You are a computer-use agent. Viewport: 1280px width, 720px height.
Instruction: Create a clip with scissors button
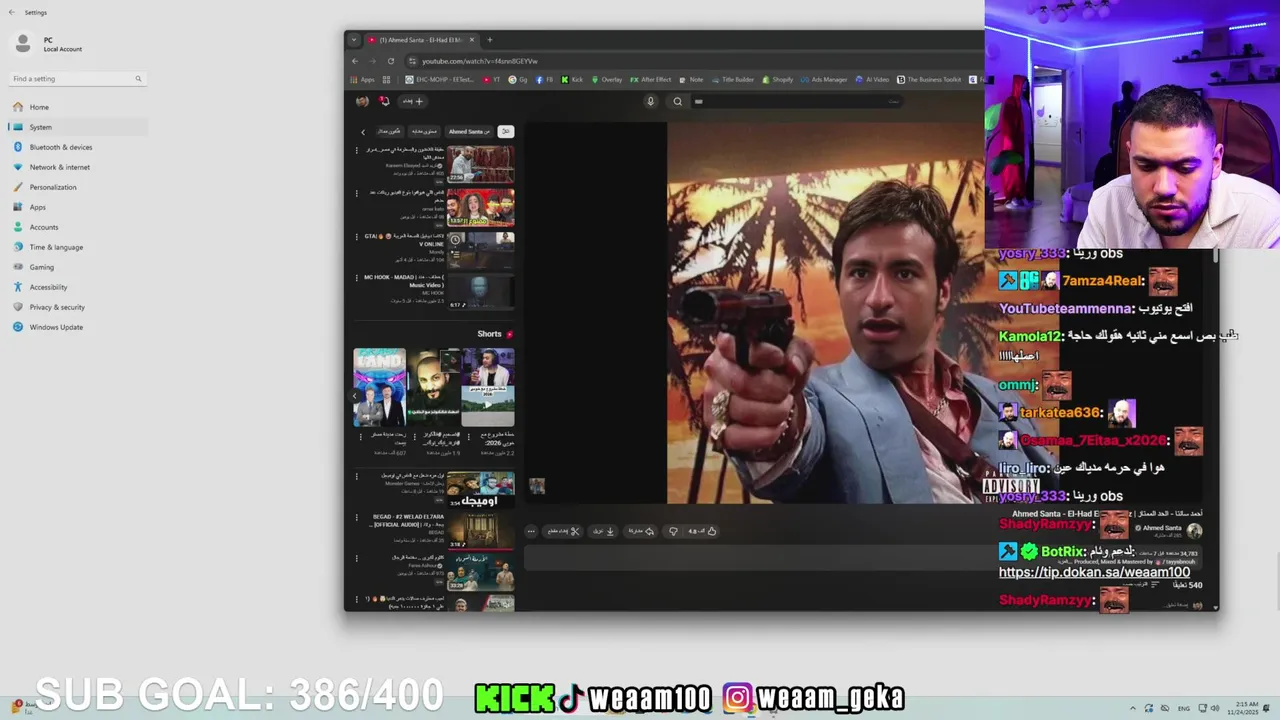pyautogui.click(x=563, y=531)
